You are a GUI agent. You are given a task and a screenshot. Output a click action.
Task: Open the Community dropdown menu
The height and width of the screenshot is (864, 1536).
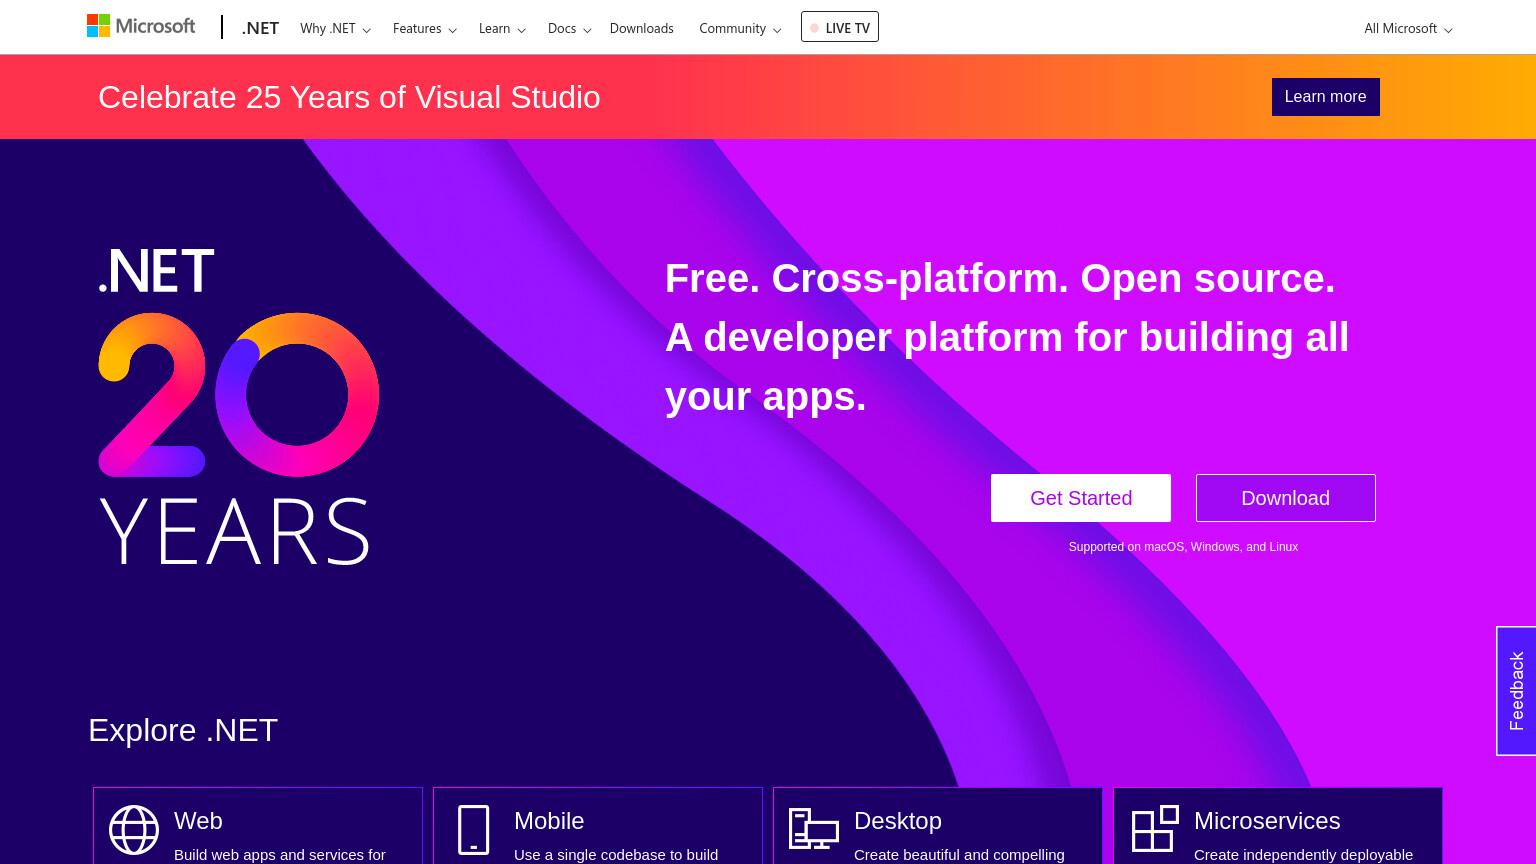tap(740, 28)
